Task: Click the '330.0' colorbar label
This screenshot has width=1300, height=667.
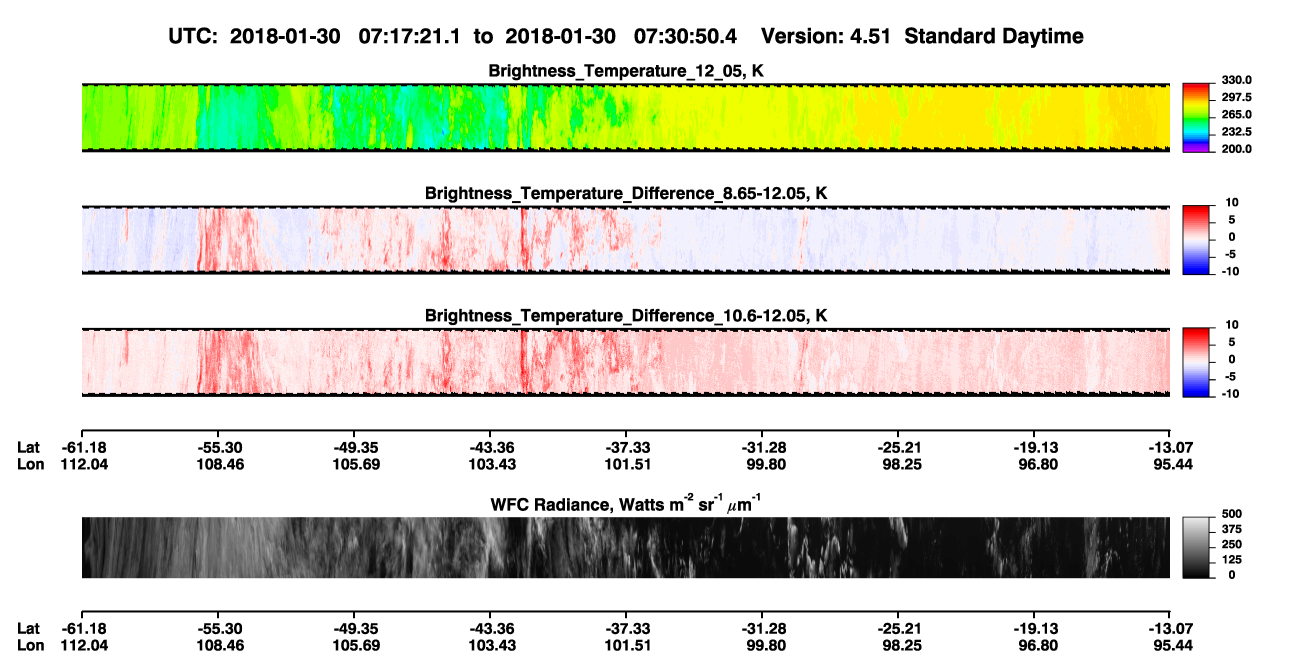Action: 1237,80
